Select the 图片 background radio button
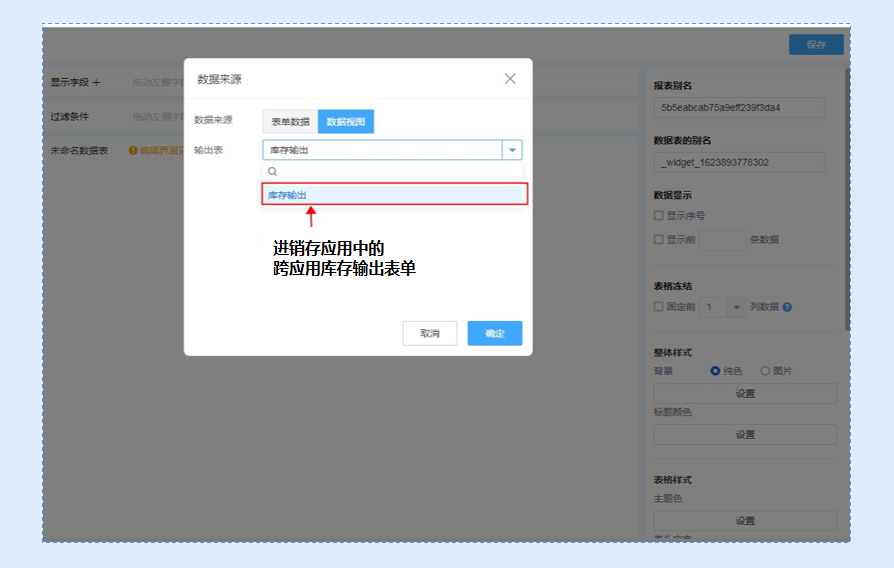Image resolution: width=894 pixels, height=568 pixels. (765, 371)
